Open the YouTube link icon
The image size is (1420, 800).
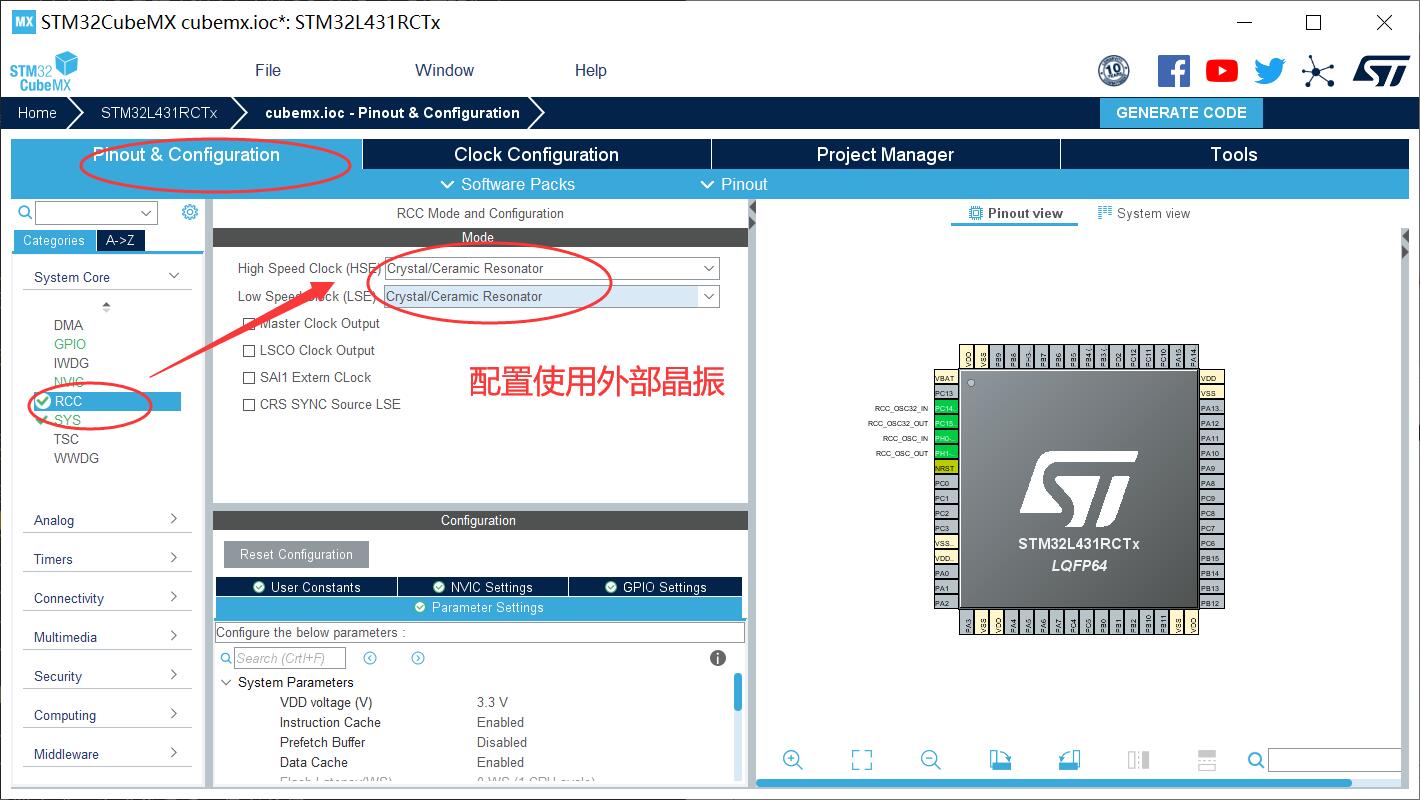coord(1222,71)
